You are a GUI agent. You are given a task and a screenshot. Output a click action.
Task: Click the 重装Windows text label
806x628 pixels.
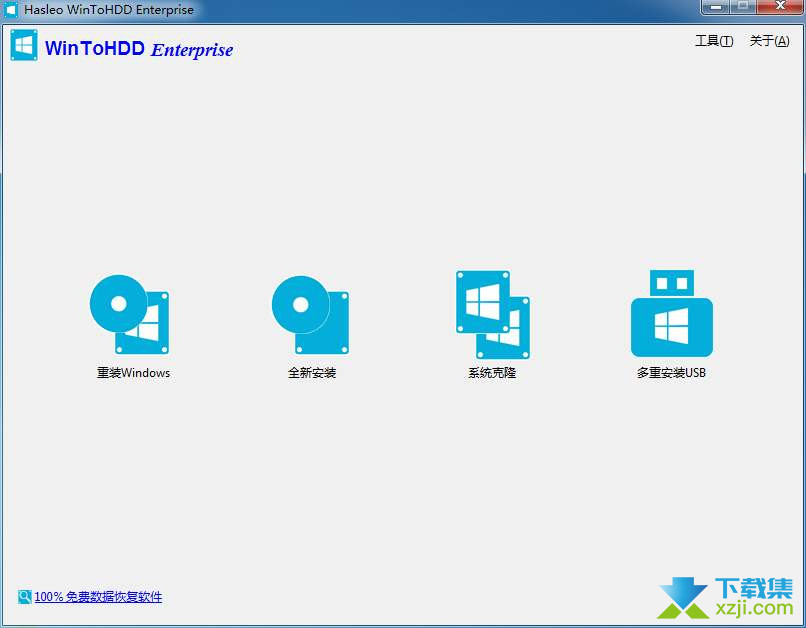(133, 373)
